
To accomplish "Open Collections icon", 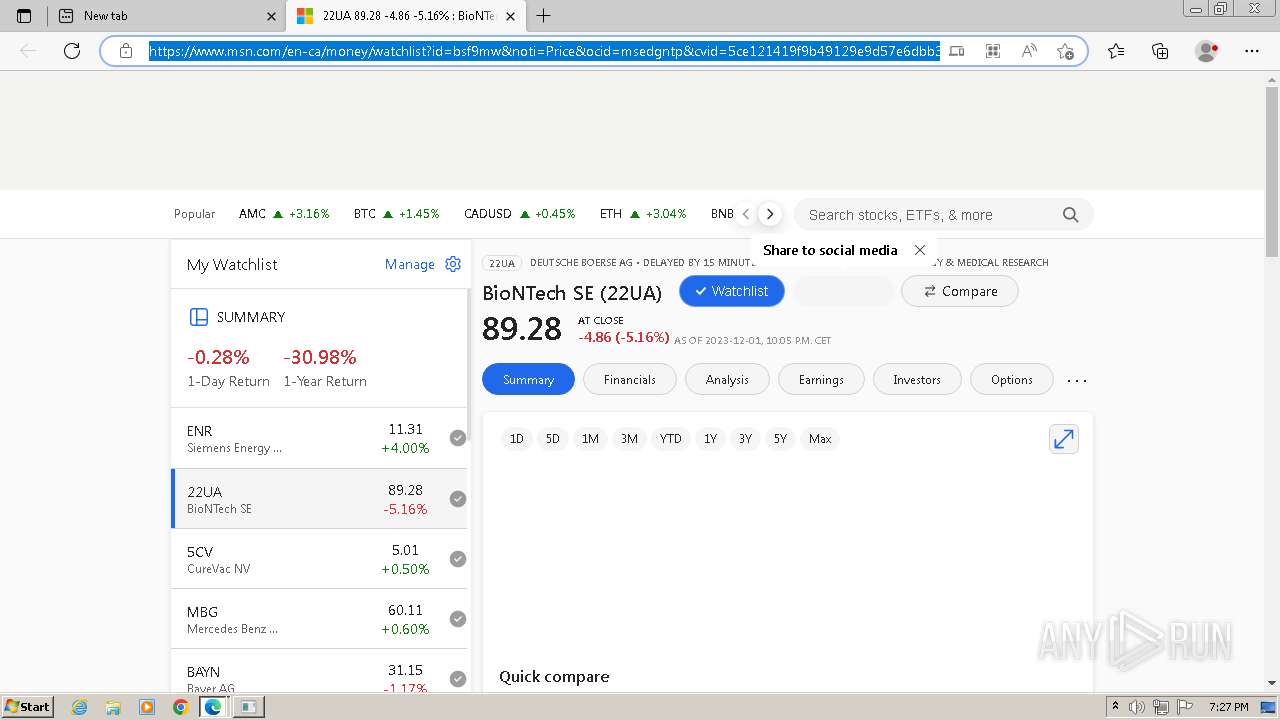I will tap(1160, 51).
